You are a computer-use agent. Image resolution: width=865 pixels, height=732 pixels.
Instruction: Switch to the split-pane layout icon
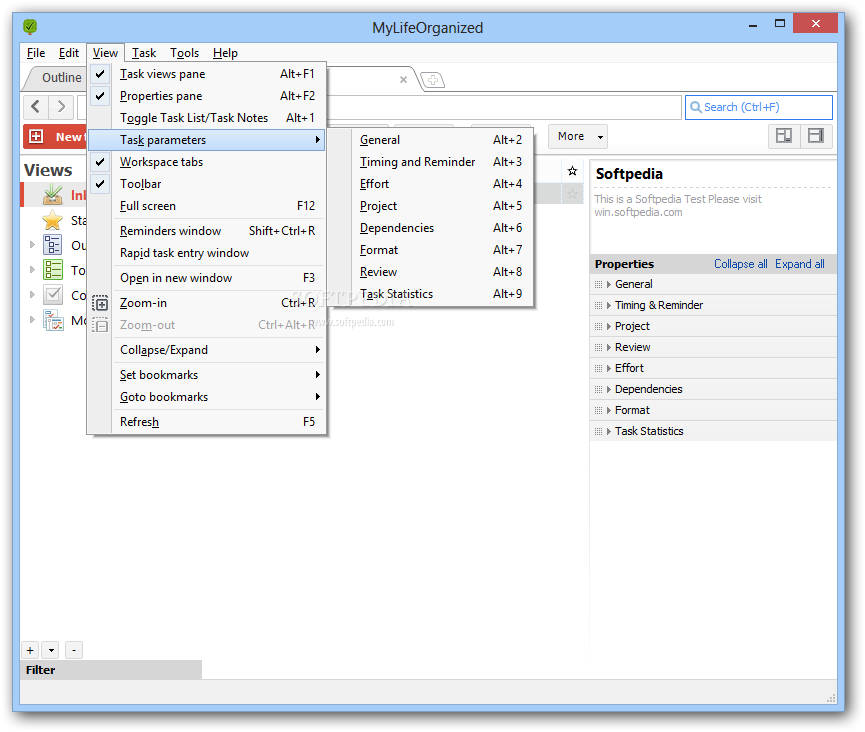784,136
